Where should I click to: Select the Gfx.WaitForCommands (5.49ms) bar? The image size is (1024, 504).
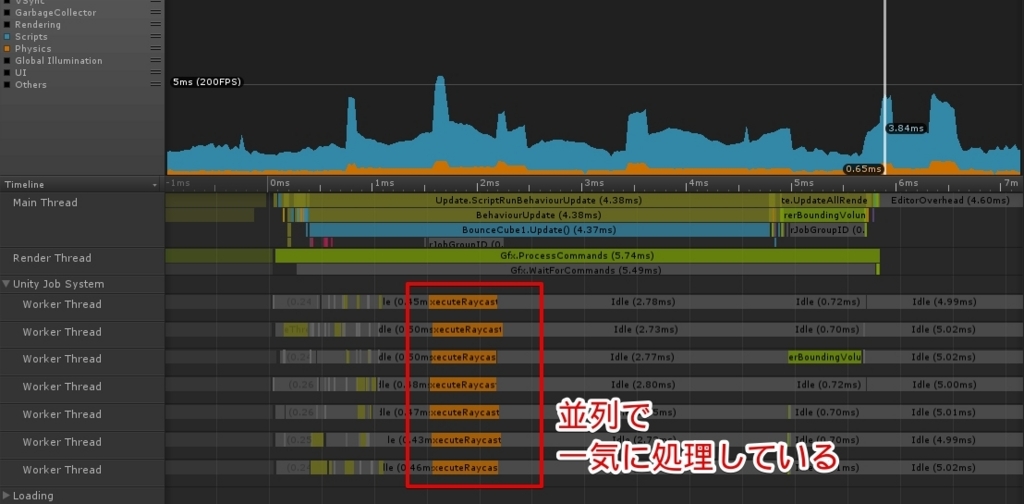(586, 270)
